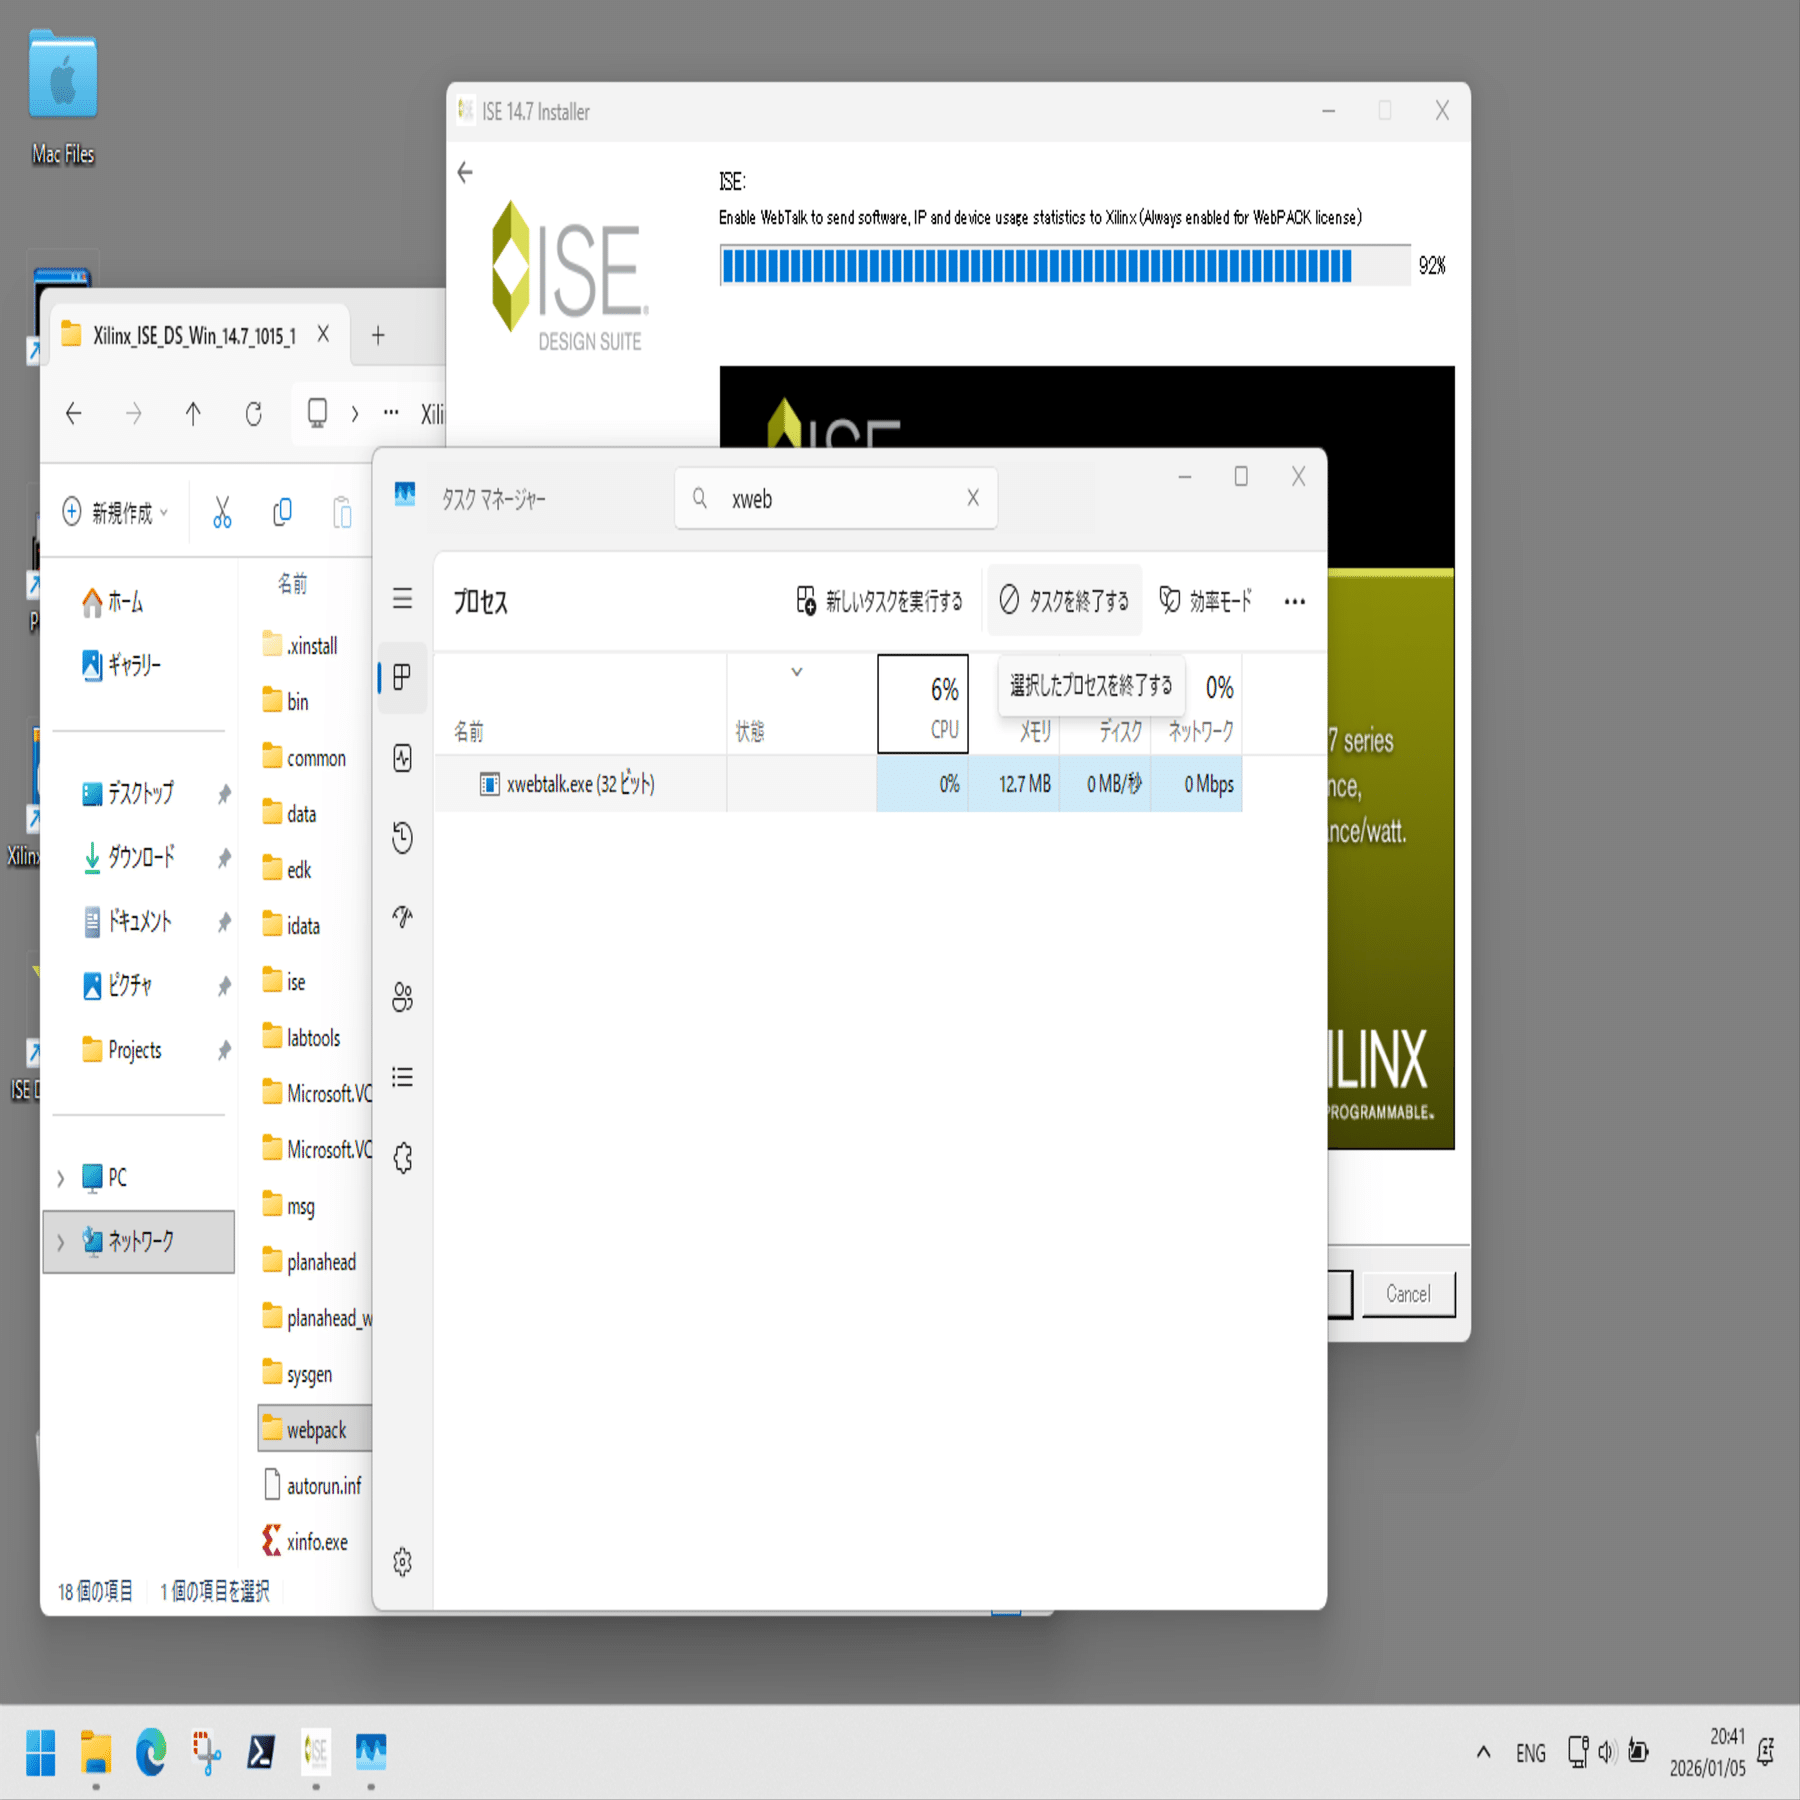
Task: Go back in File Explorer
Action: 74,413
